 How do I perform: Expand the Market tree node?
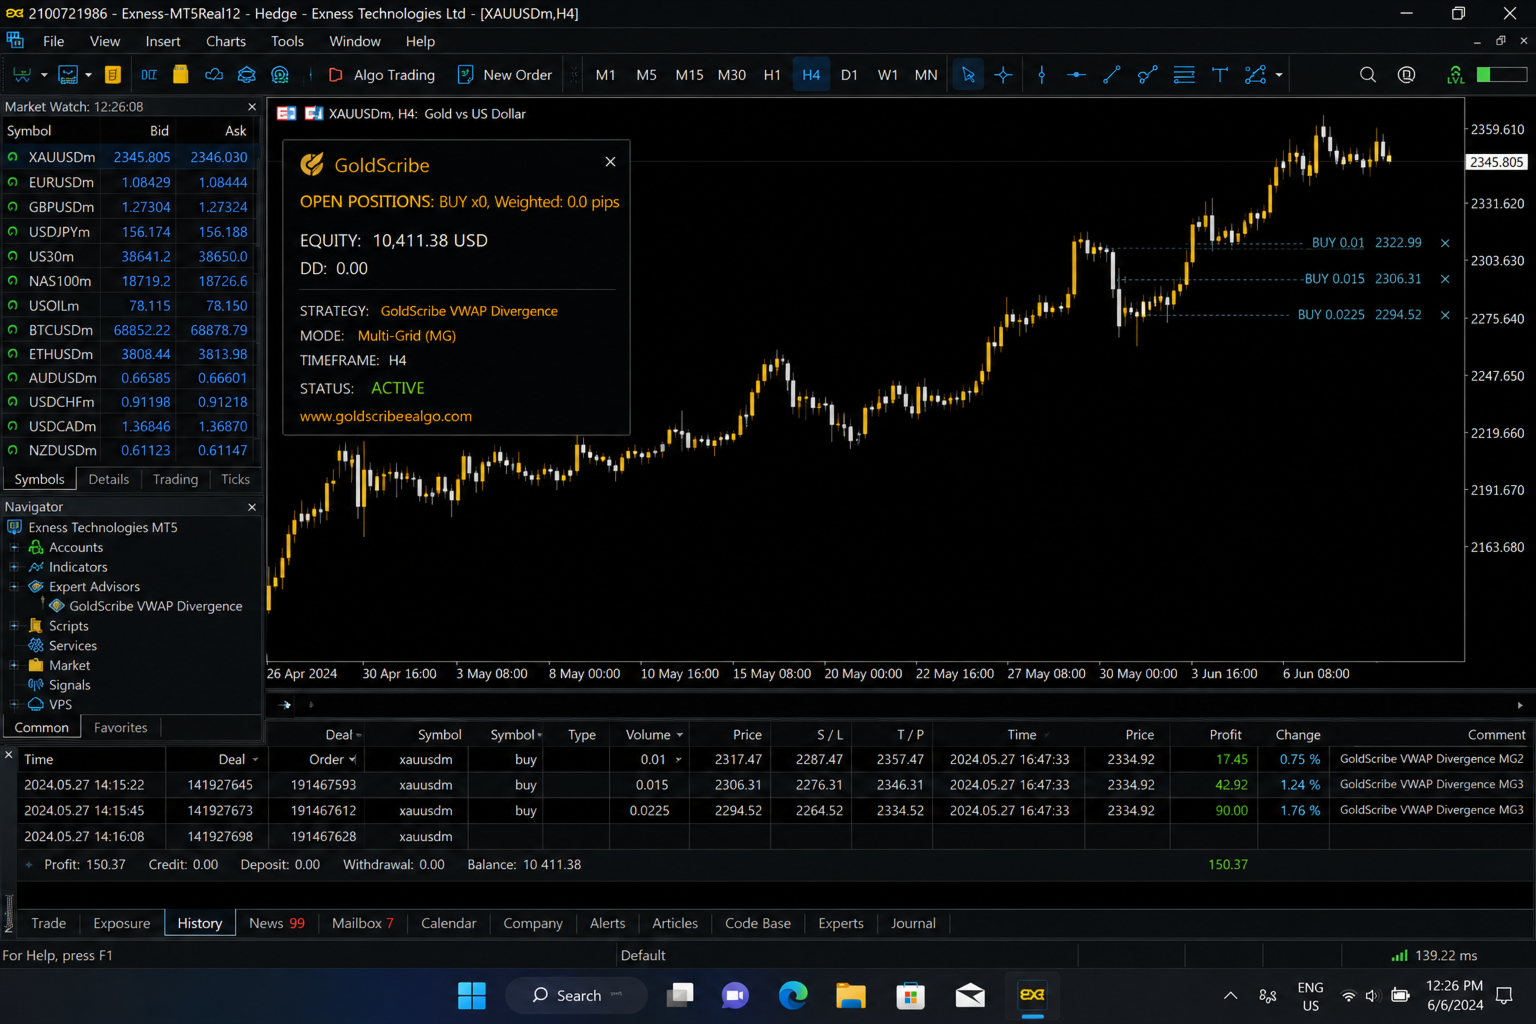click(x=14, y=665)
